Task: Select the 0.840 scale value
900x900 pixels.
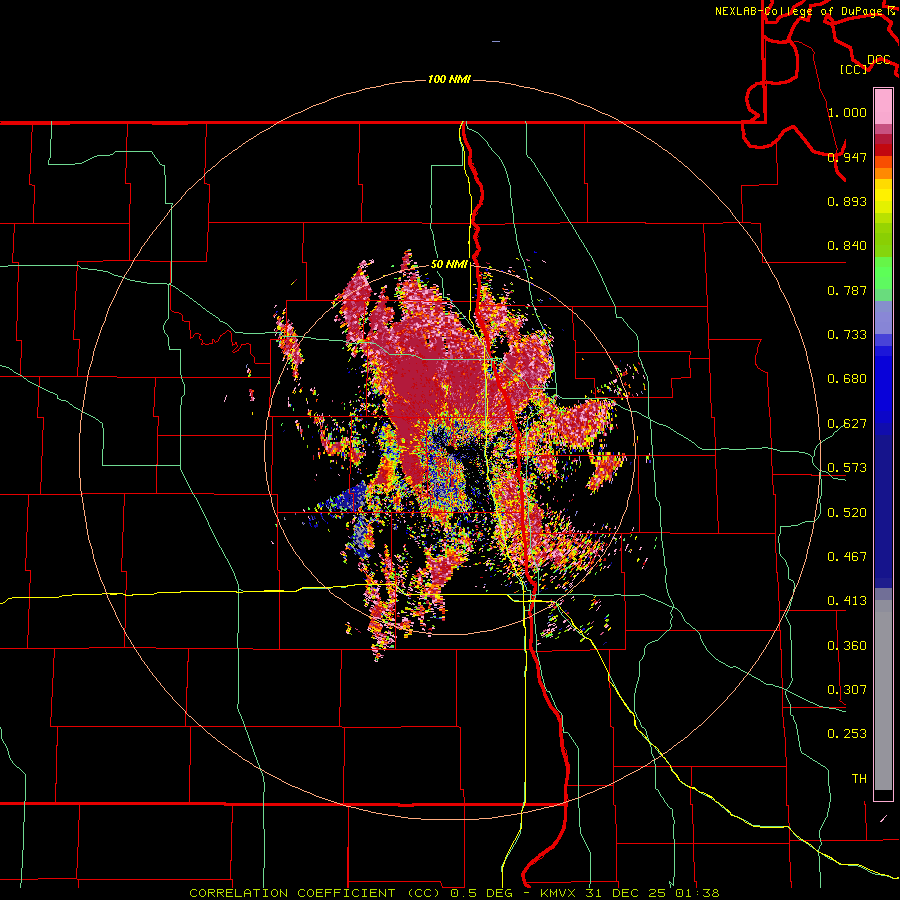Action: click(847, 246)
